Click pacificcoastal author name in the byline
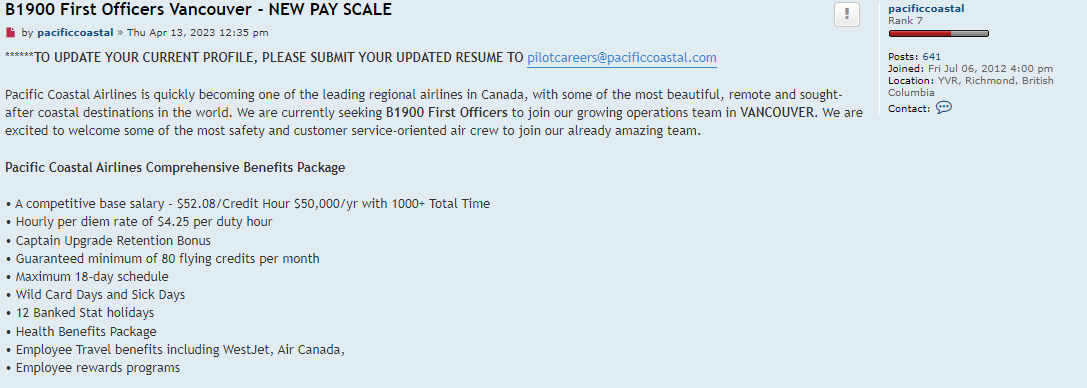Image resolution: width=1087 pixels, height=388 pixels. point(75,33)
